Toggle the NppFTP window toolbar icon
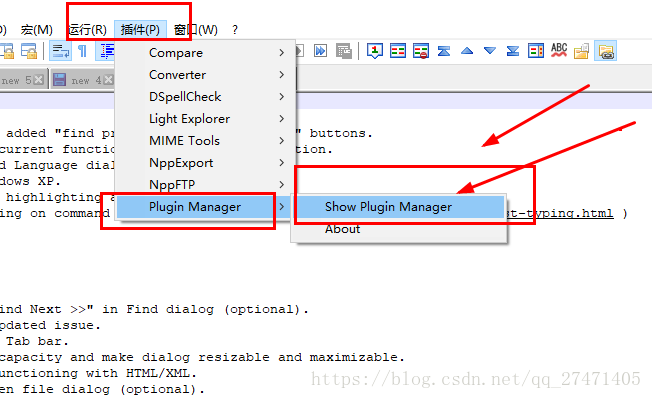The height and width of the screenshot is (399, 652). (x=605, y=51)
